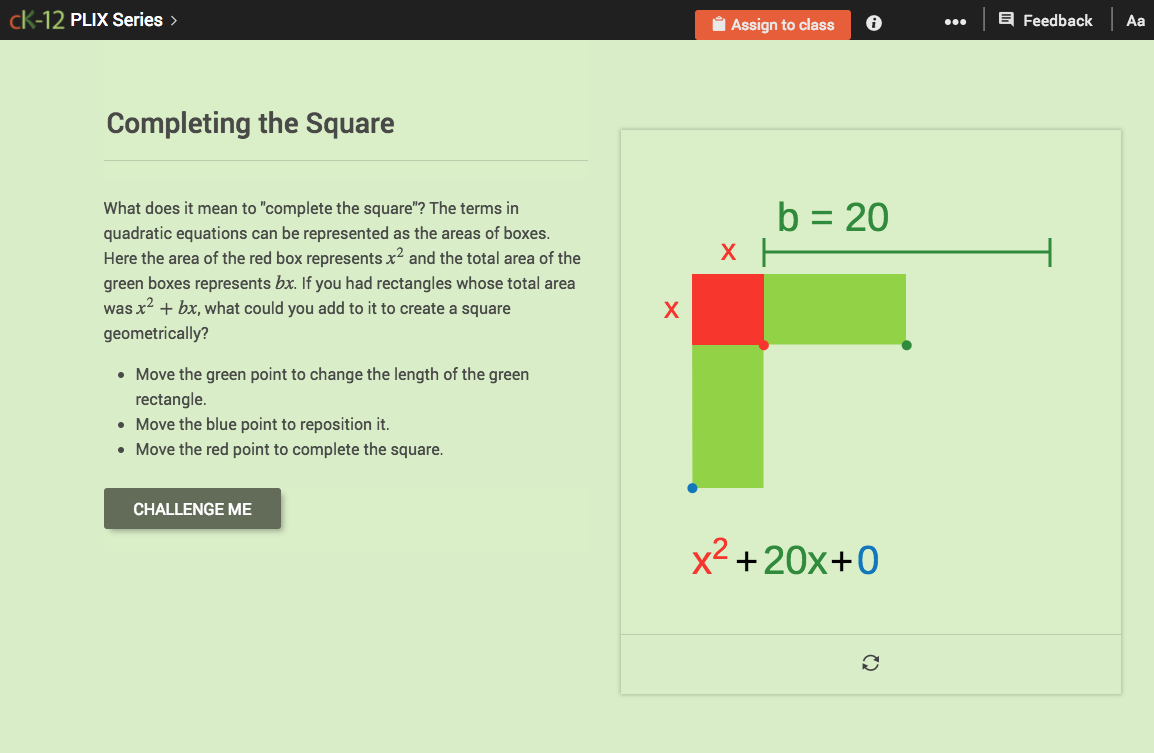Click the horizontal green rectangle
The image size is (1154, 753).
pyautogui.click(x=835, y=308)
